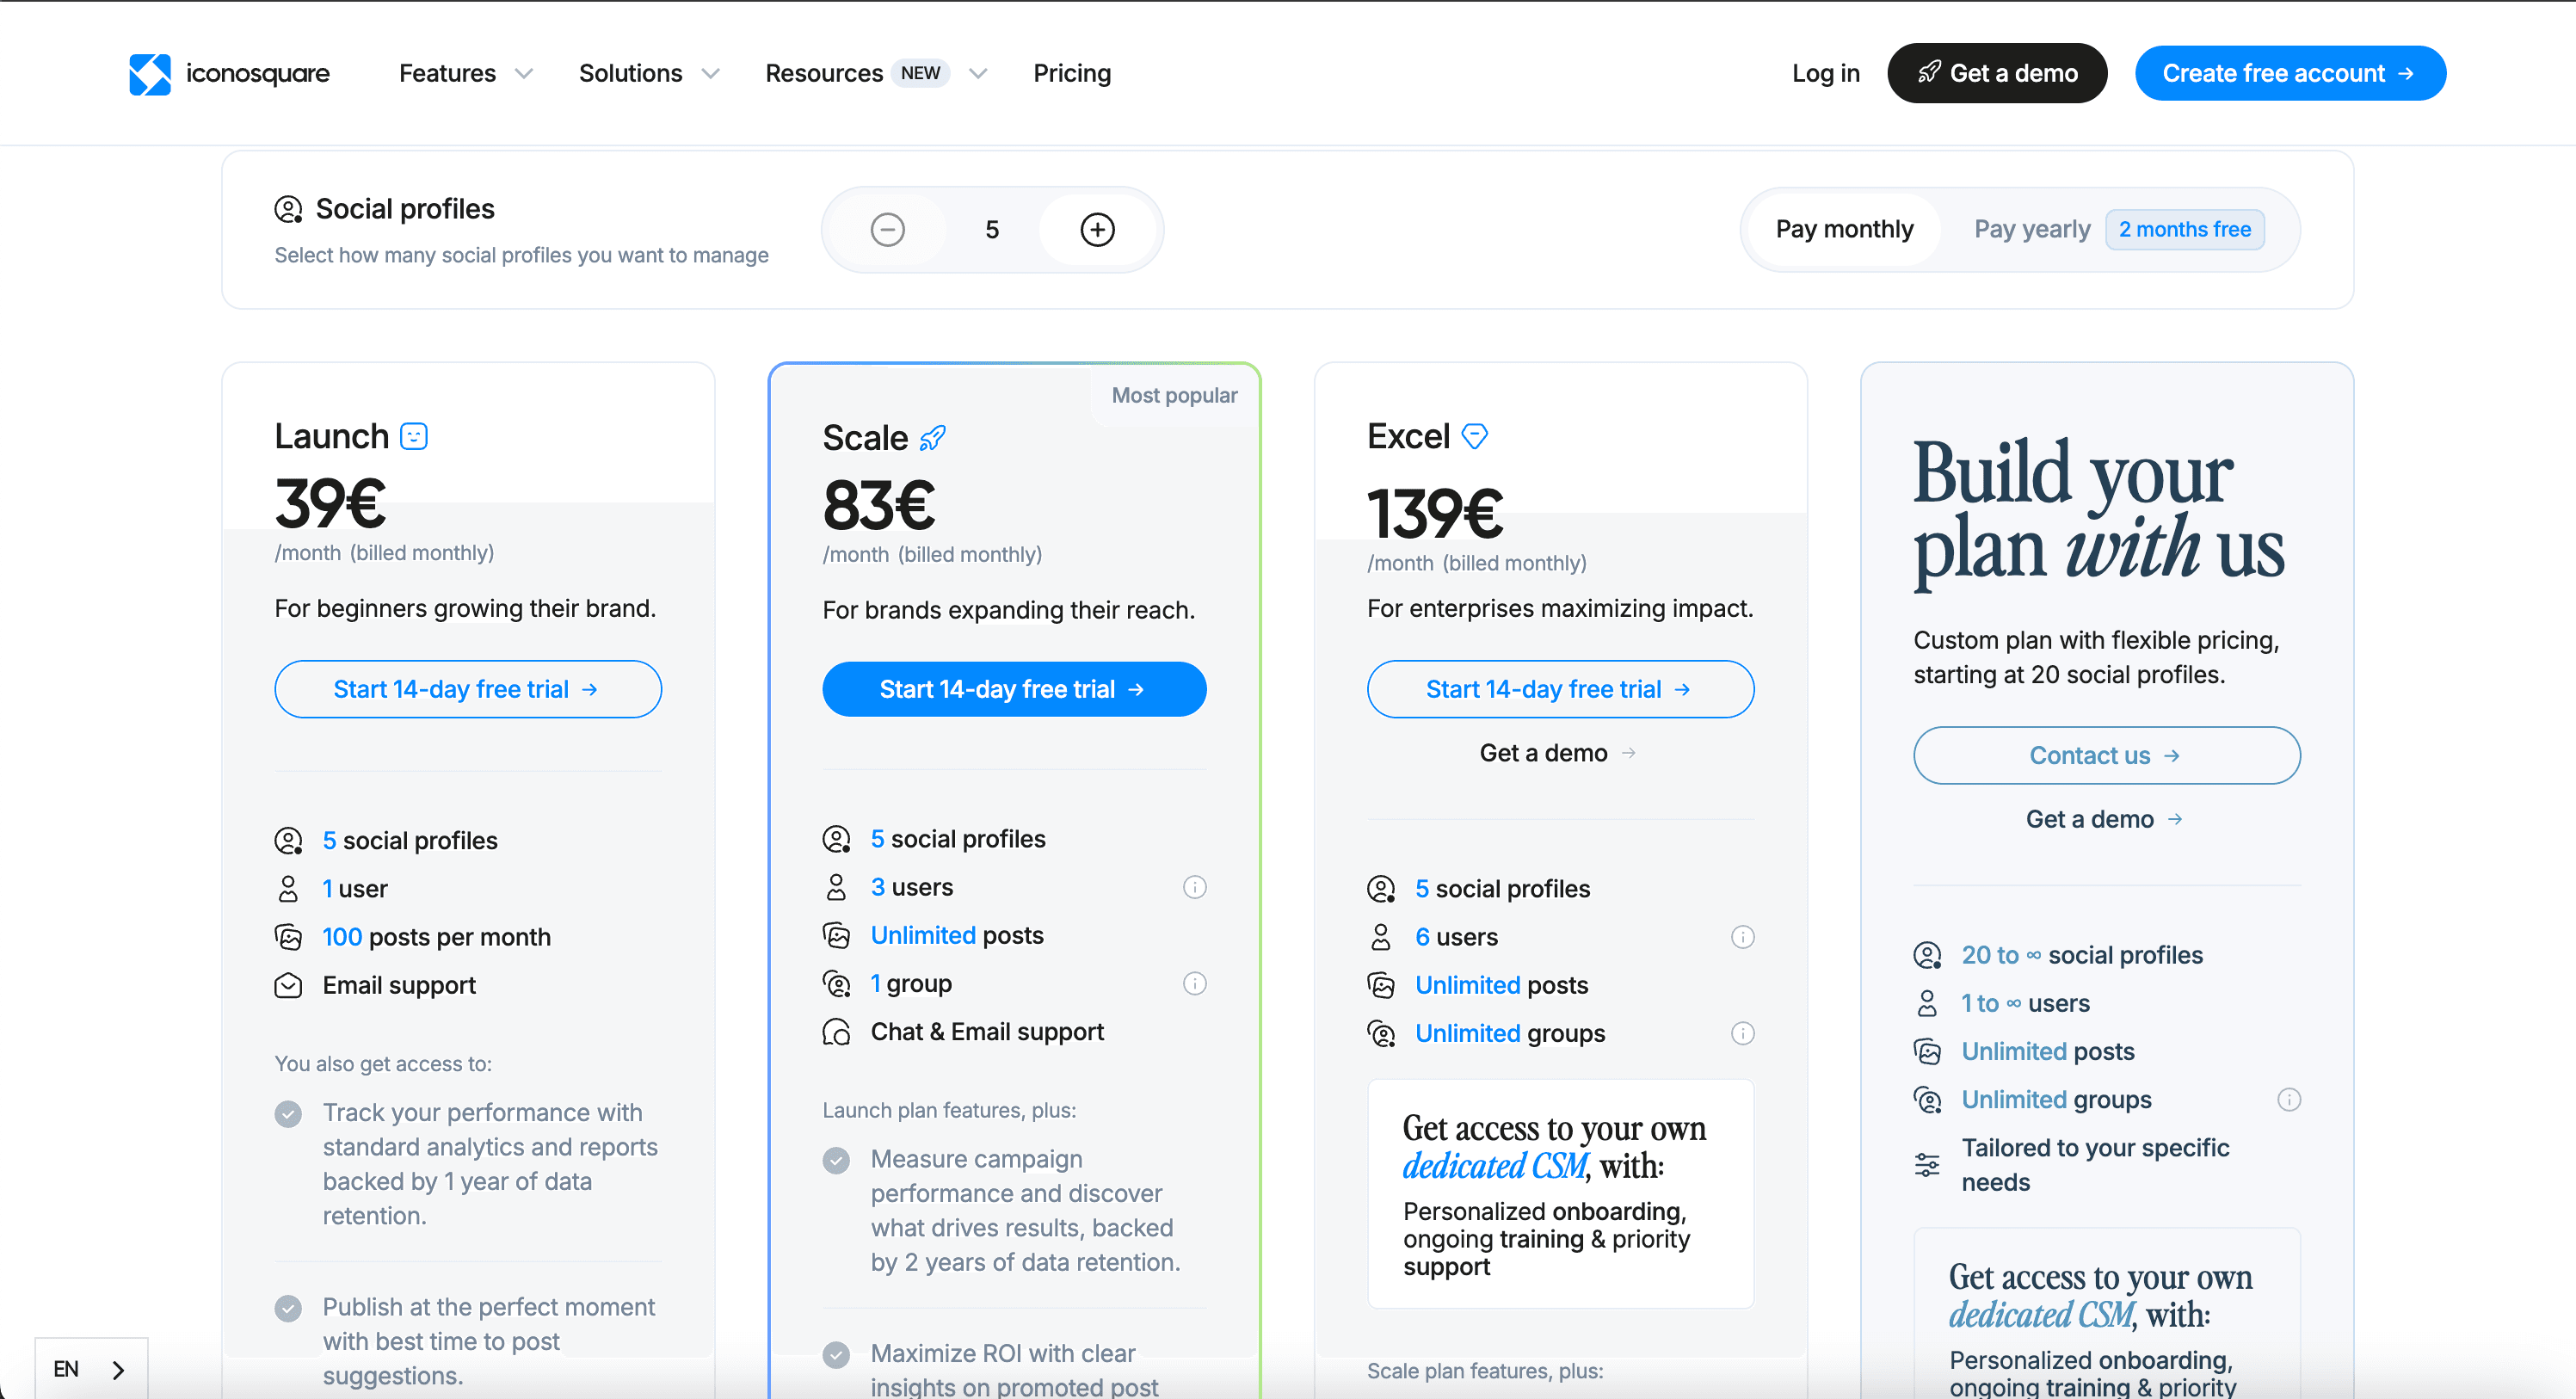The image size is (2576, 1399).
Task: Click "20 to ∞ social profiles" text
Action: tap(2082, 955)
